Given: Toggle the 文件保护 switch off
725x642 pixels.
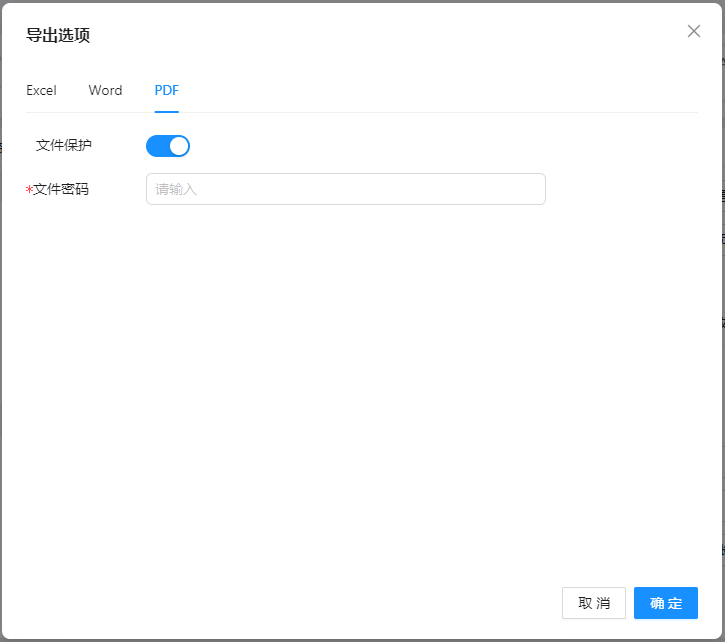Looking at the screenshot, I should pyautogui.click(x=167, y=146).
